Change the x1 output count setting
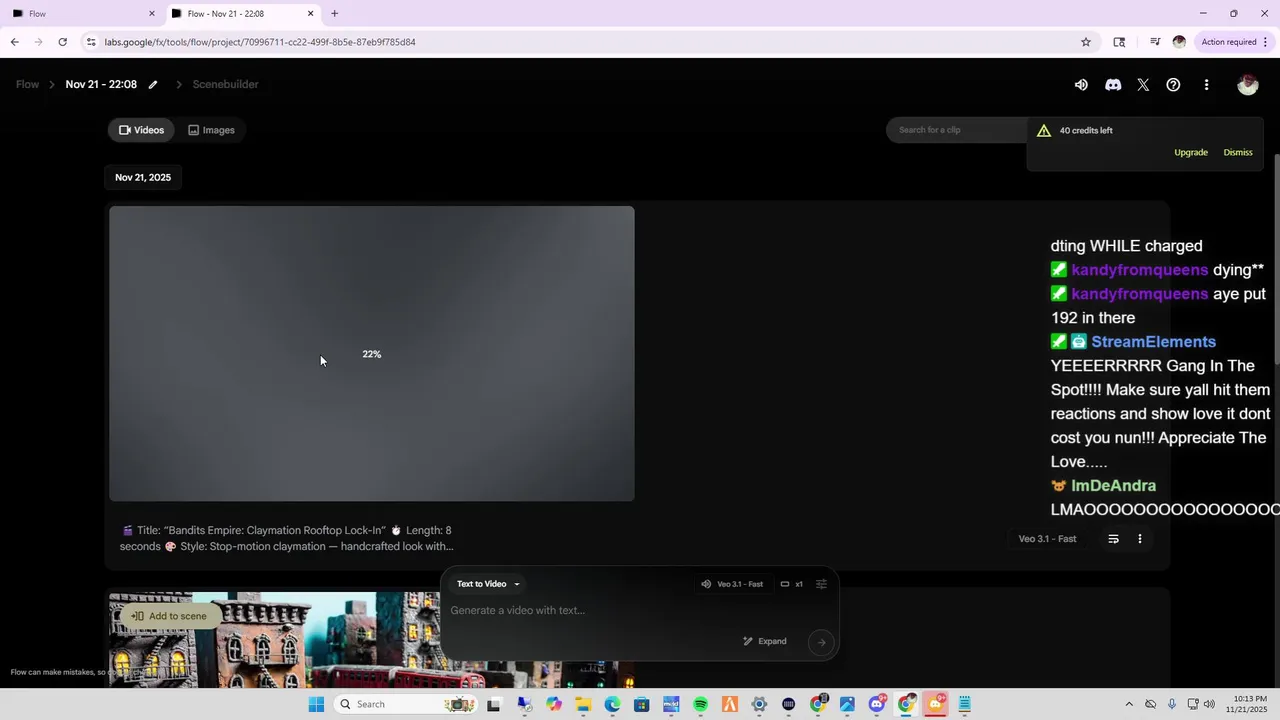Screen dimensions: 1280x720 [792, 584]
